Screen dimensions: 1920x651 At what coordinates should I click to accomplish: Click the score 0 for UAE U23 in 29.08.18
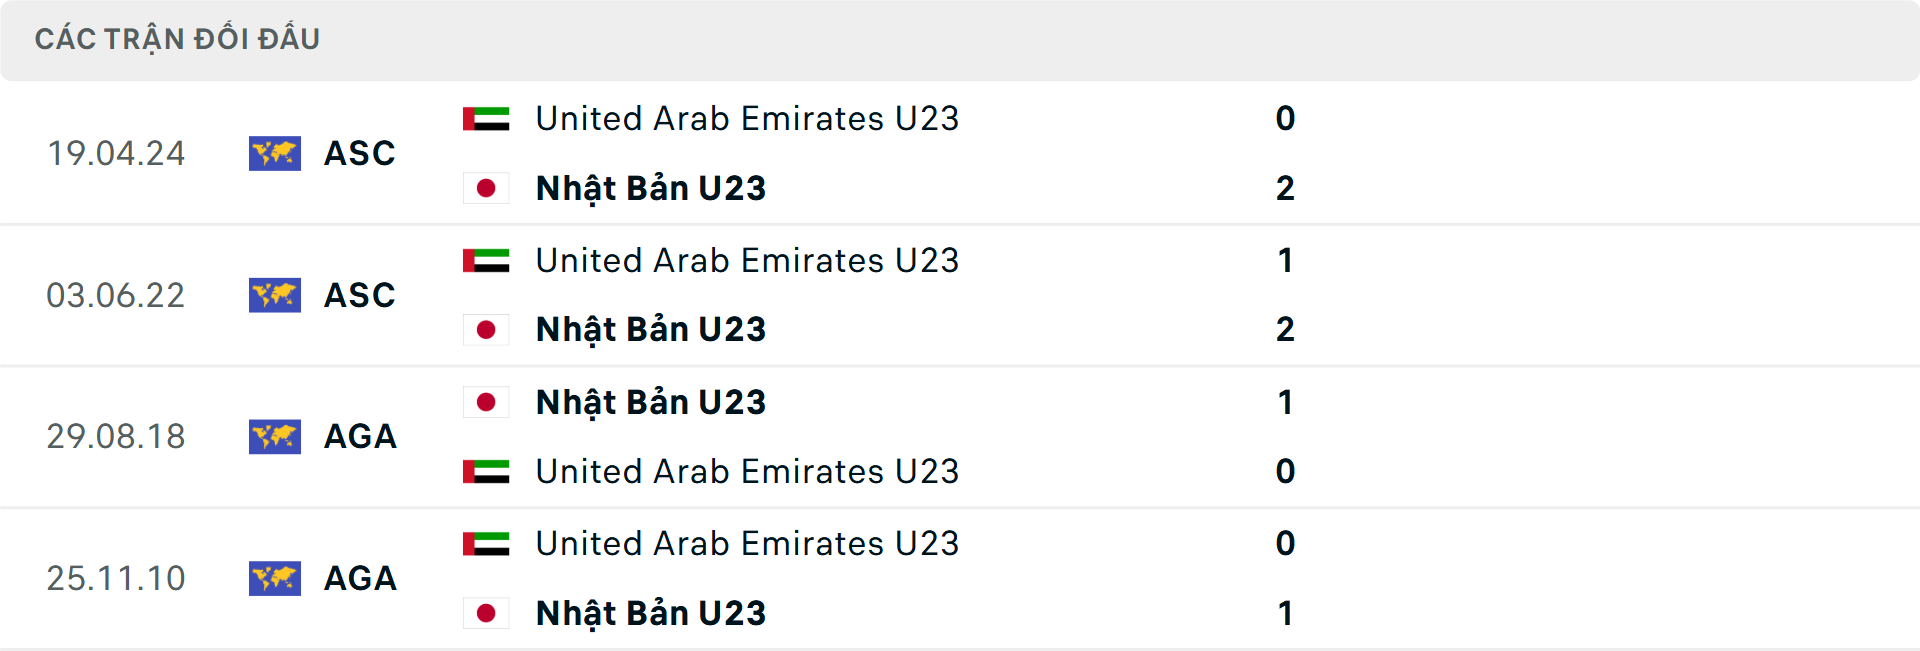click(1286, 471)
